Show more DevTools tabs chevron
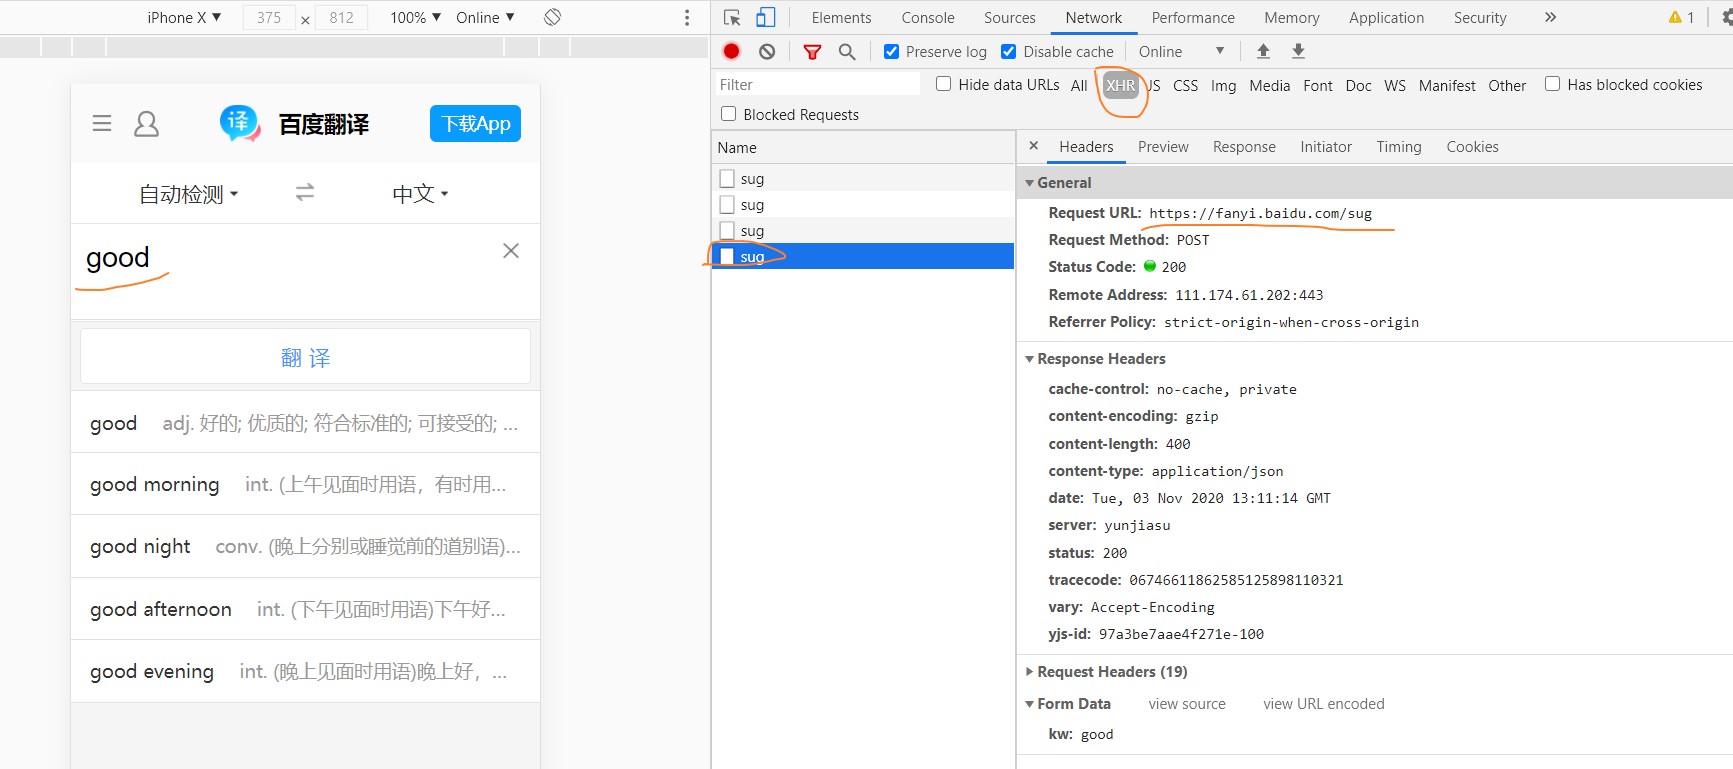The height and width of the screenshot is (769, 1733). [x=1550, y=17]
